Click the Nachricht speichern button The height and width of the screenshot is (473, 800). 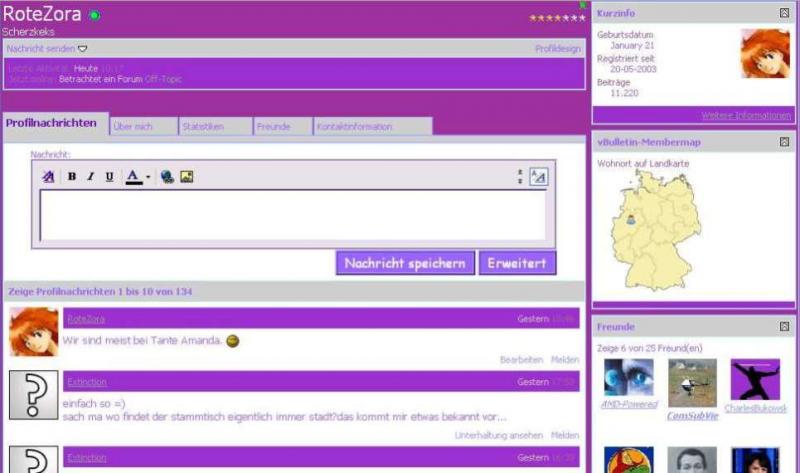coord(404,263)
